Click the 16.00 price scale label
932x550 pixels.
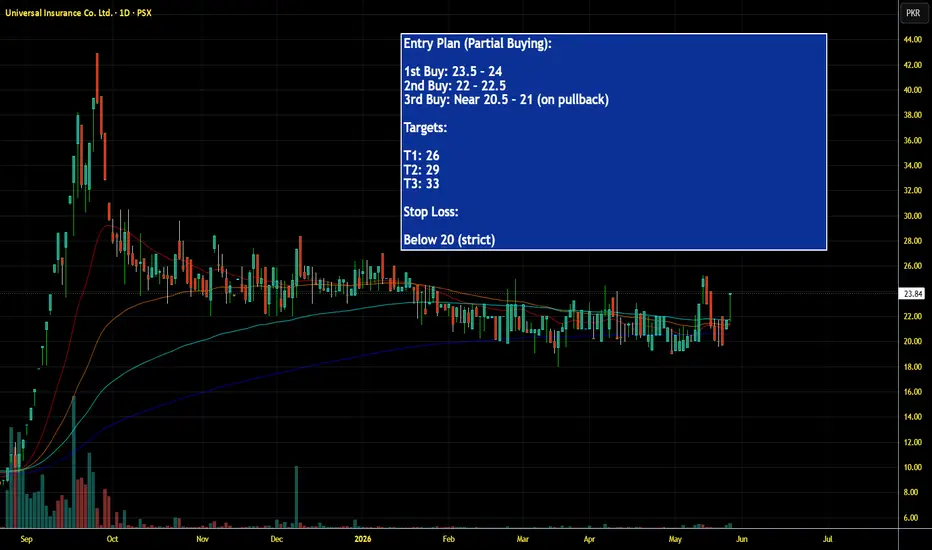pyautogui.click(x=913, y=392)
